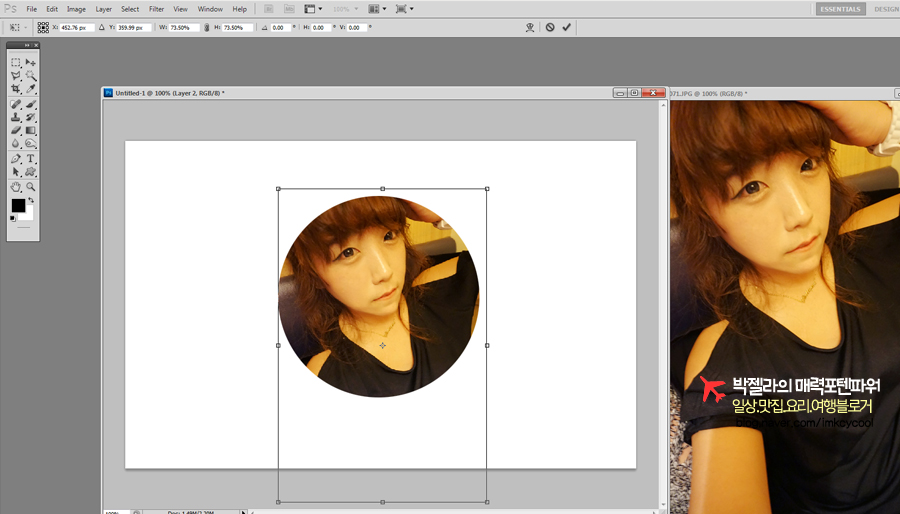Select the Horizontal Type tool

click(x=31, y=159)
